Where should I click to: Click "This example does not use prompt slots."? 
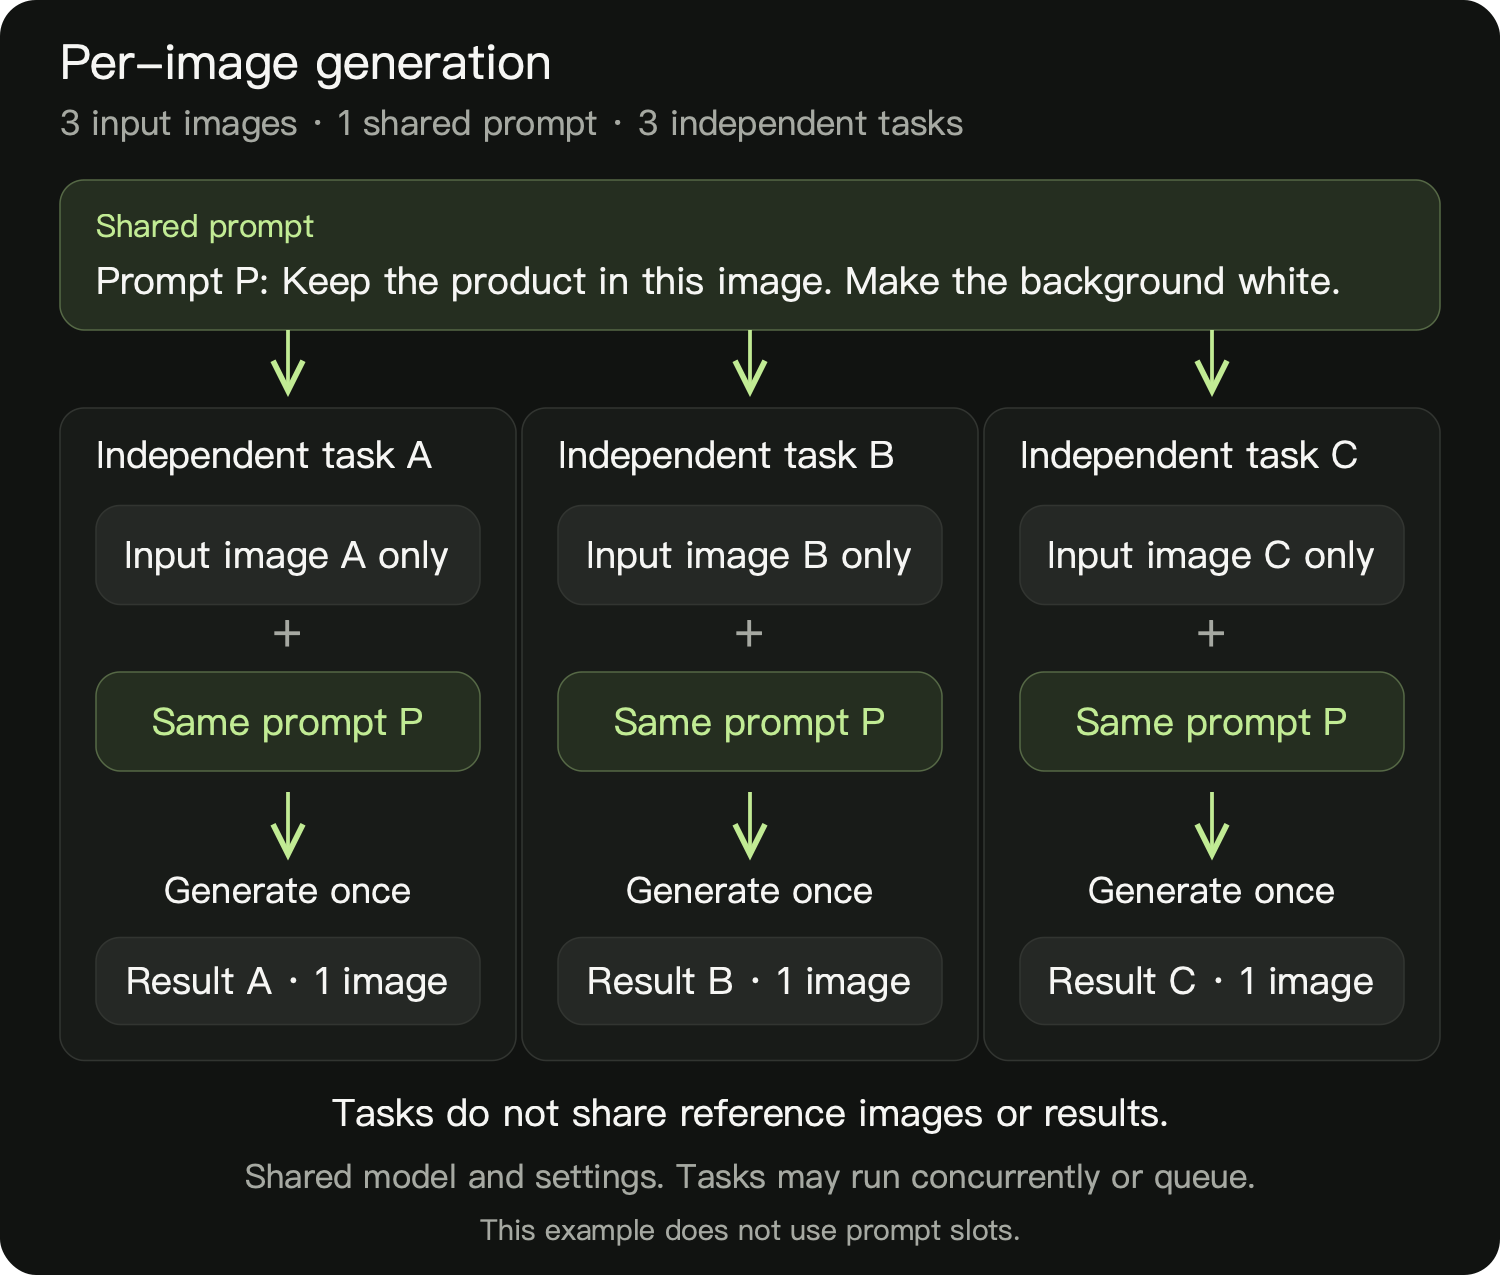click(x=750, y=1230)
